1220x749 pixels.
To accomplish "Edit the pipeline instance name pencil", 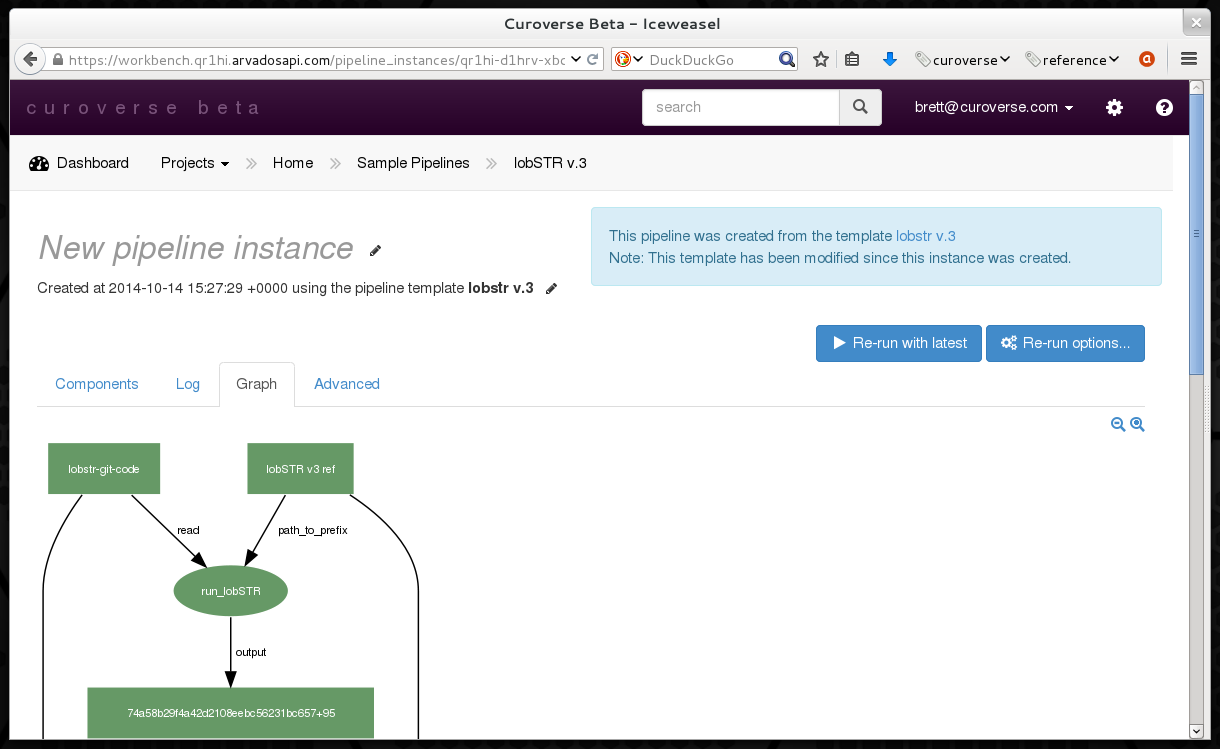I will coord(375,250).
